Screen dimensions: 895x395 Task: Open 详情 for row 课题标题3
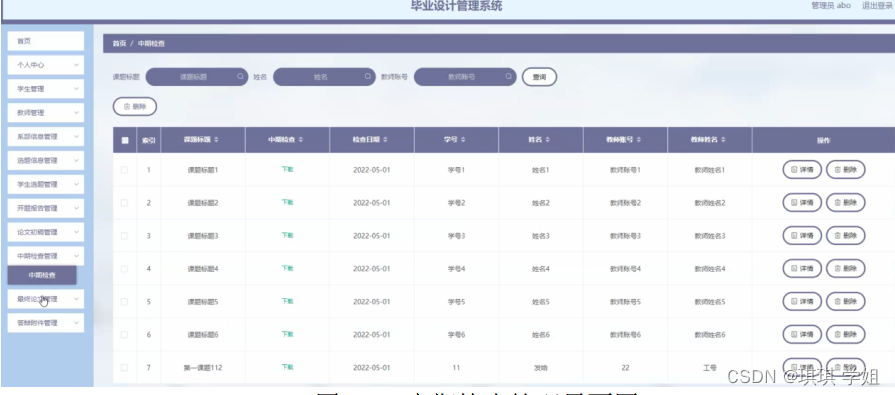coord(802,236)
